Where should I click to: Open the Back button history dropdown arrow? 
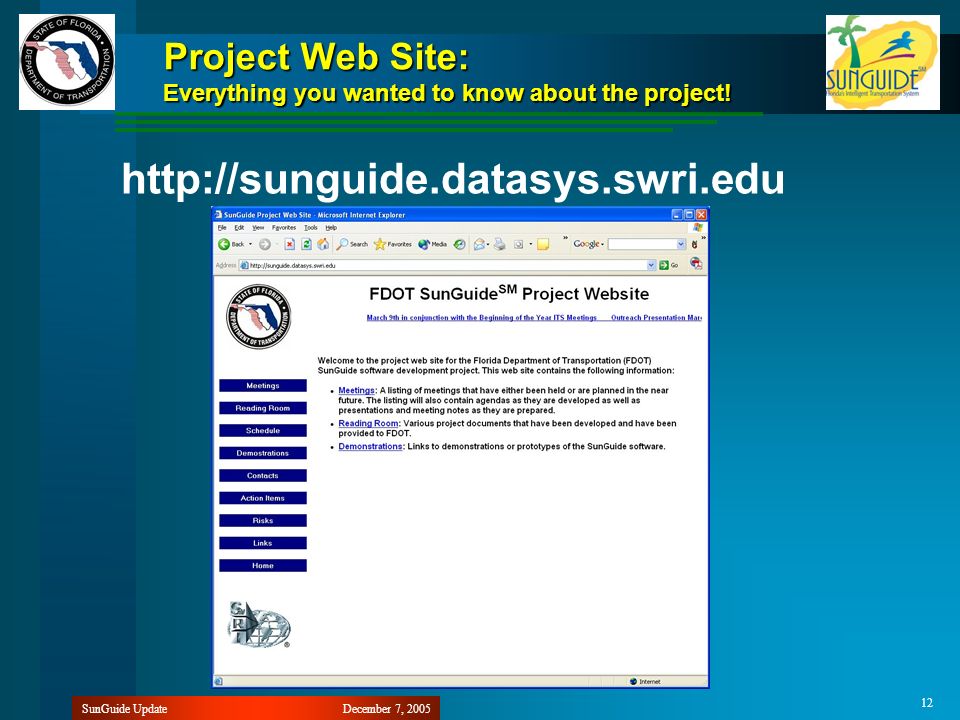[250, 244]
